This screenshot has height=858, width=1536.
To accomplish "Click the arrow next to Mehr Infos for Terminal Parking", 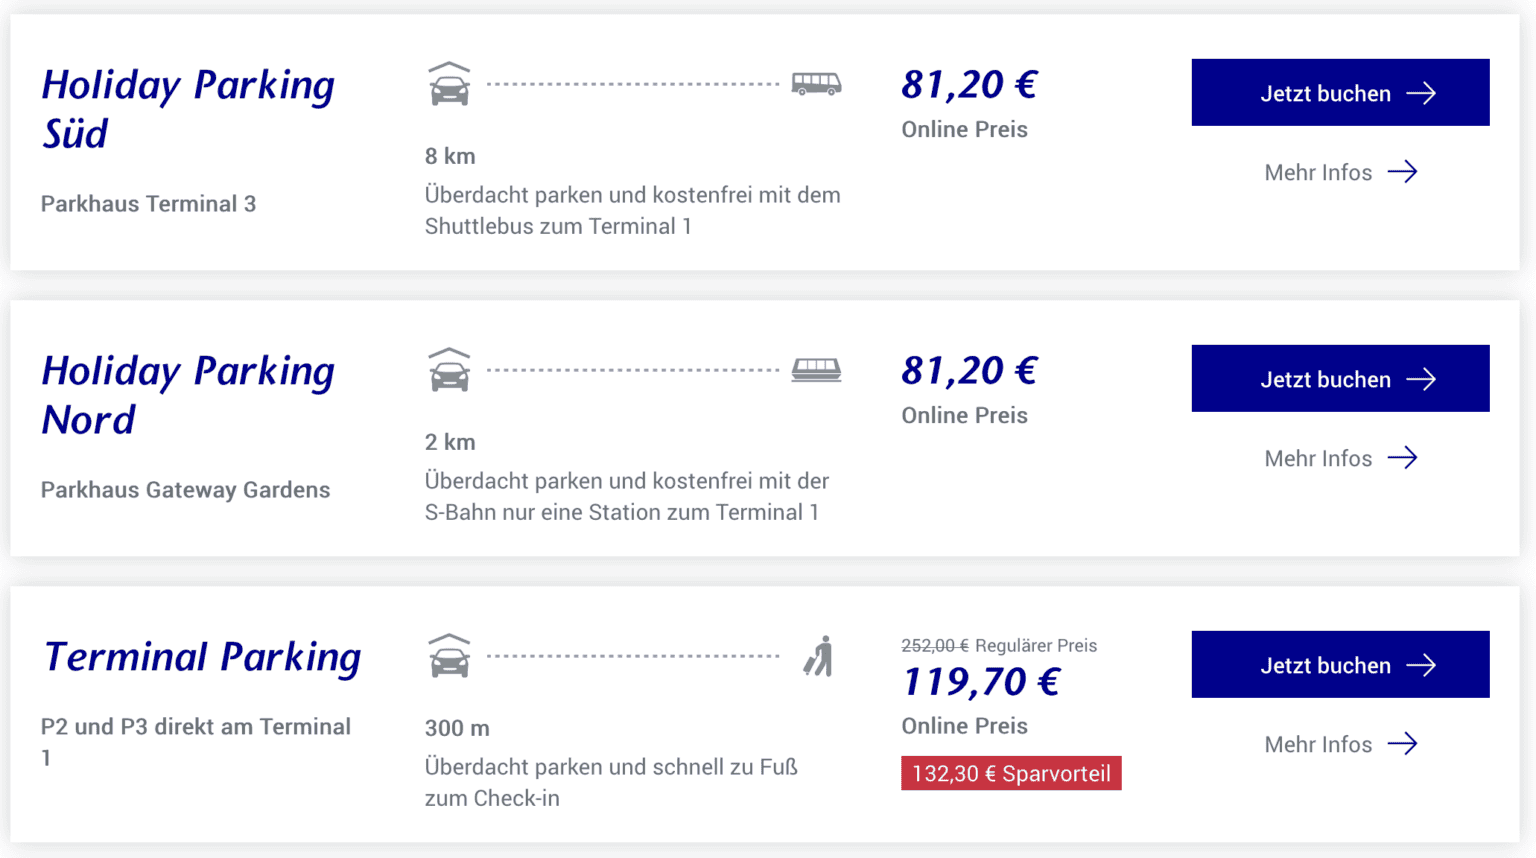I will (1404, 744).
